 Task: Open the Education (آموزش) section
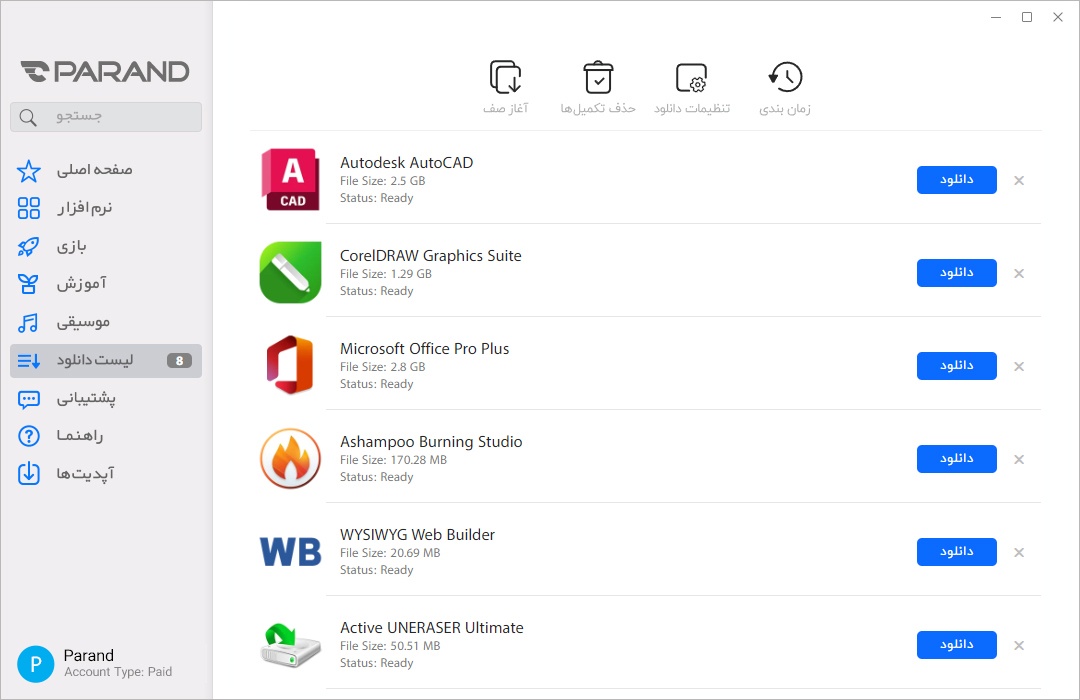(106, 284)
